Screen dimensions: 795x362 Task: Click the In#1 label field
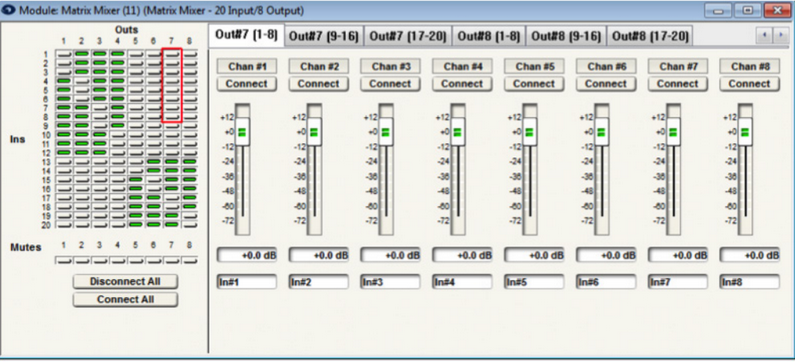pyautogui.click(x=247, y=282)
